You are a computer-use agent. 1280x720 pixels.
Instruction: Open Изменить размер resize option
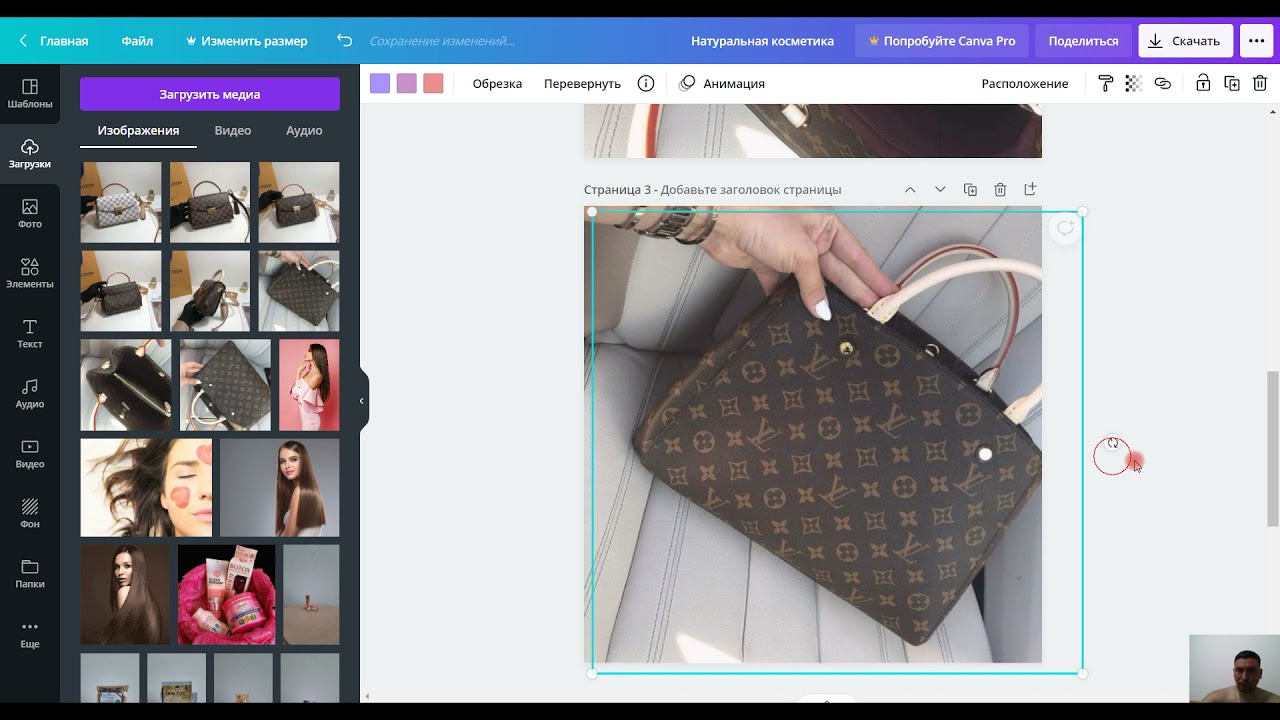pos(246,41)
